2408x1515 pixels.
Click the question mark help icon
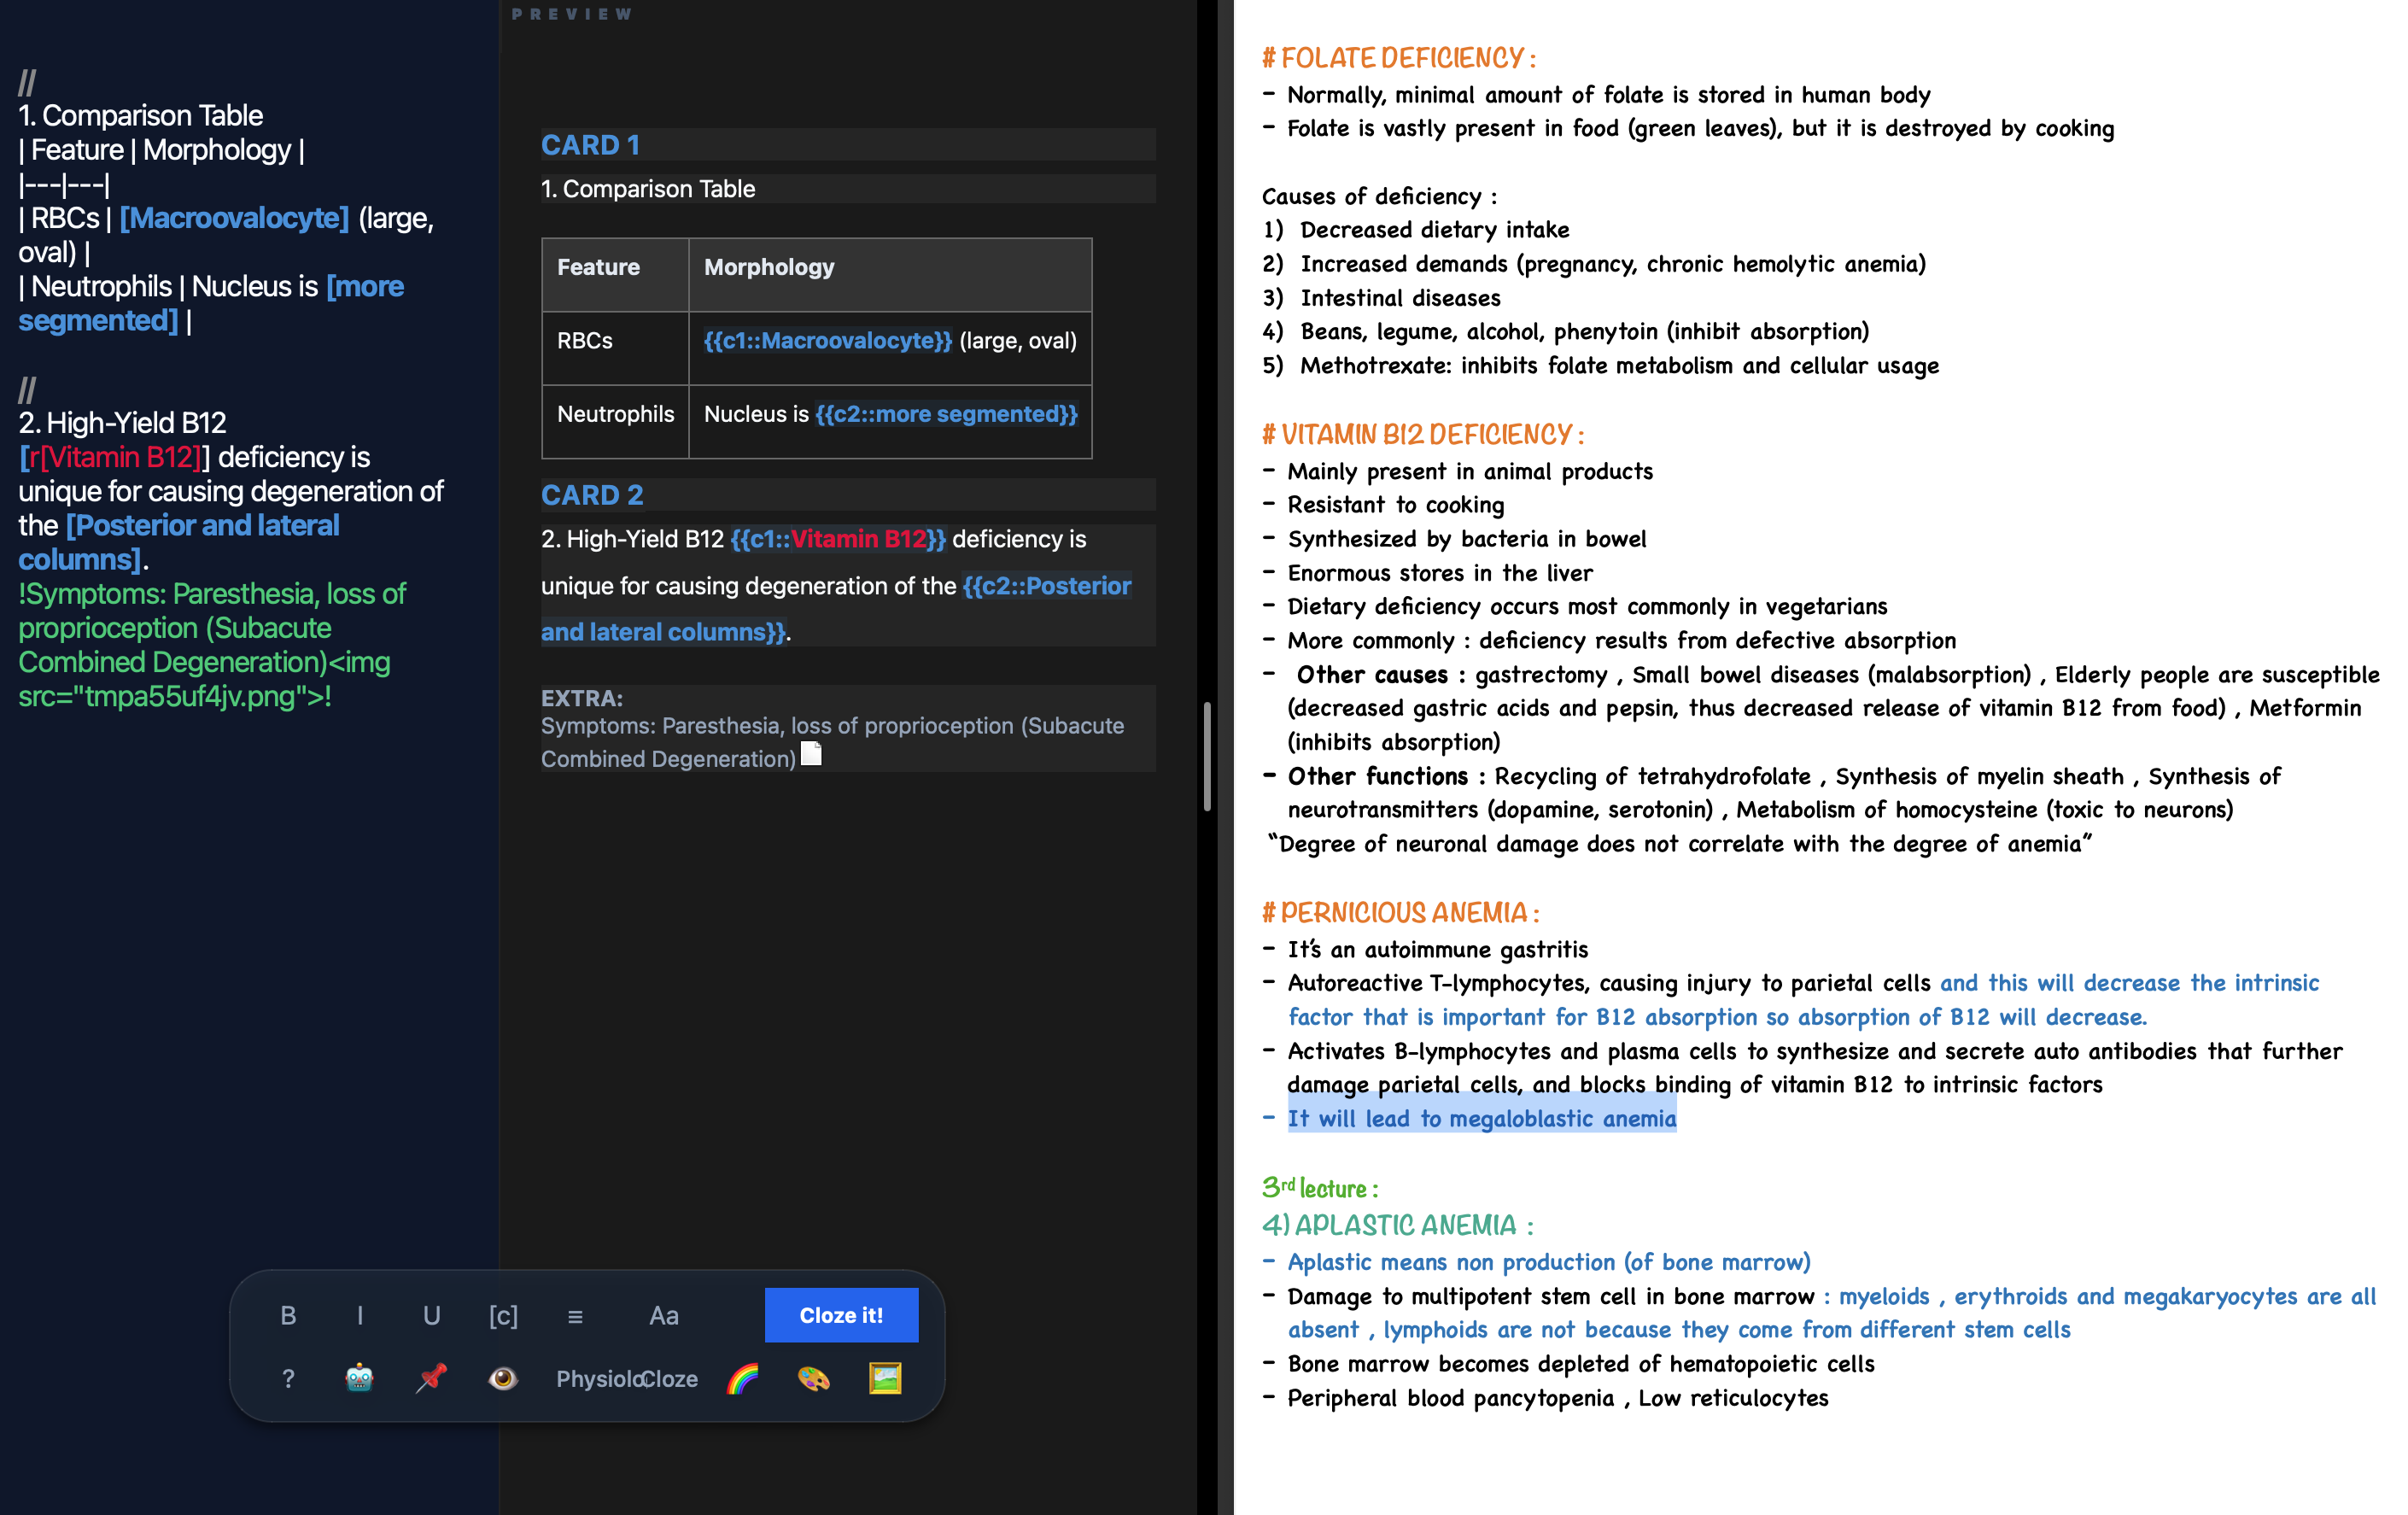tap(288, 1378)
